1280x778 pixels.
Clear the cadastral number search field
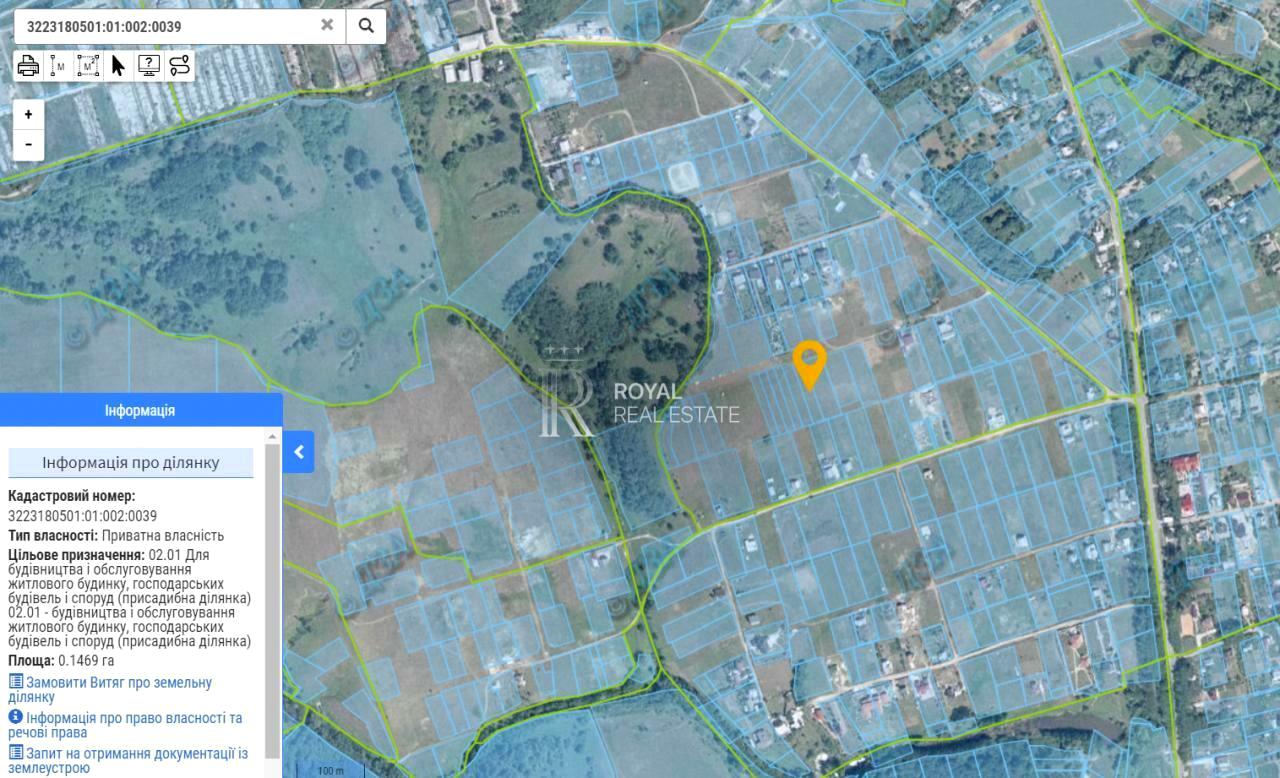click(x=327, y=26)
